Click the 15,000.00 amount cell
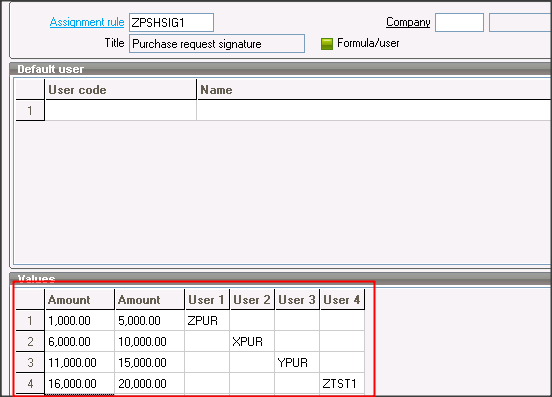The height and width of the screenshot is (397, 552). [150, 362]
